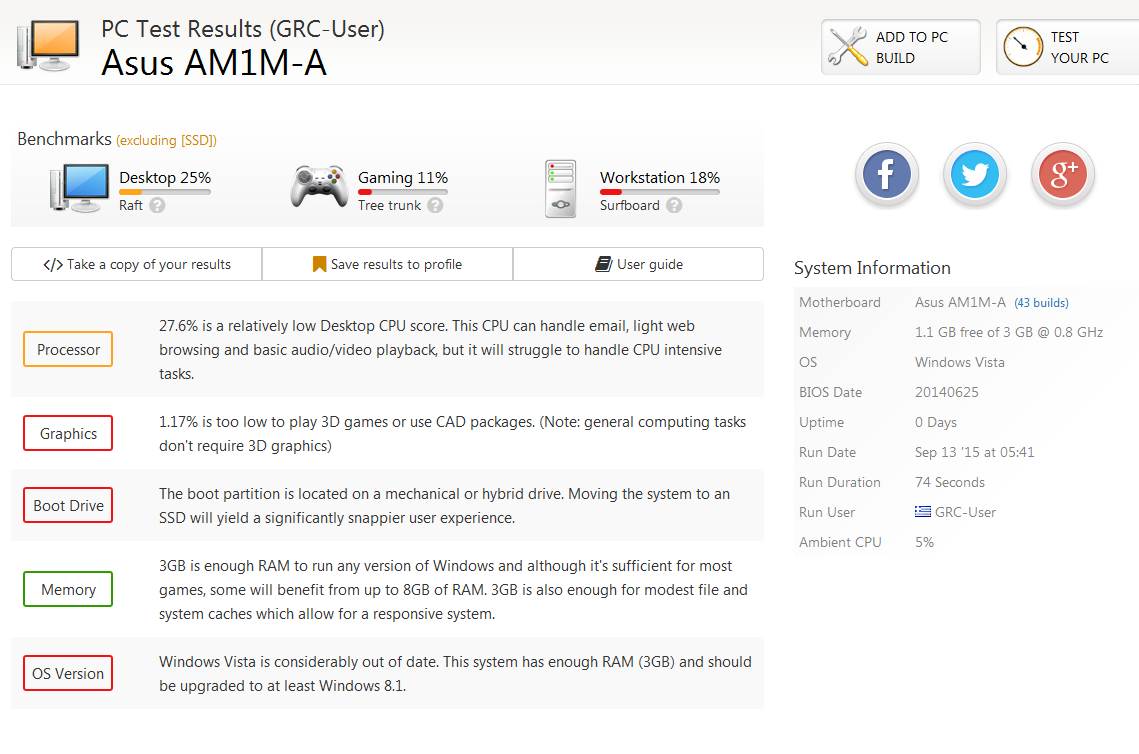Click the Benchmarks heading
Image resolution: width=1139 pixels, height=754 pixels.
[x=65, y=139]
